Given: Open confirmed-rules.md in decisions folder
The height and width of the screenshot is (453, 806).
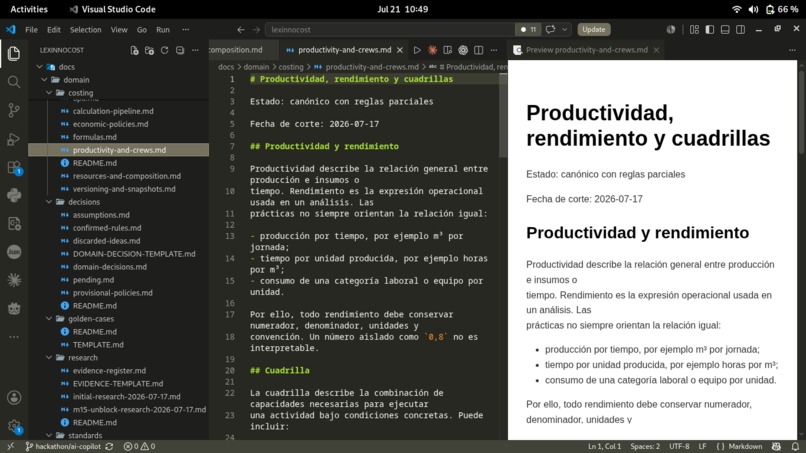Looking at the screenshot, I should (106, 228).
